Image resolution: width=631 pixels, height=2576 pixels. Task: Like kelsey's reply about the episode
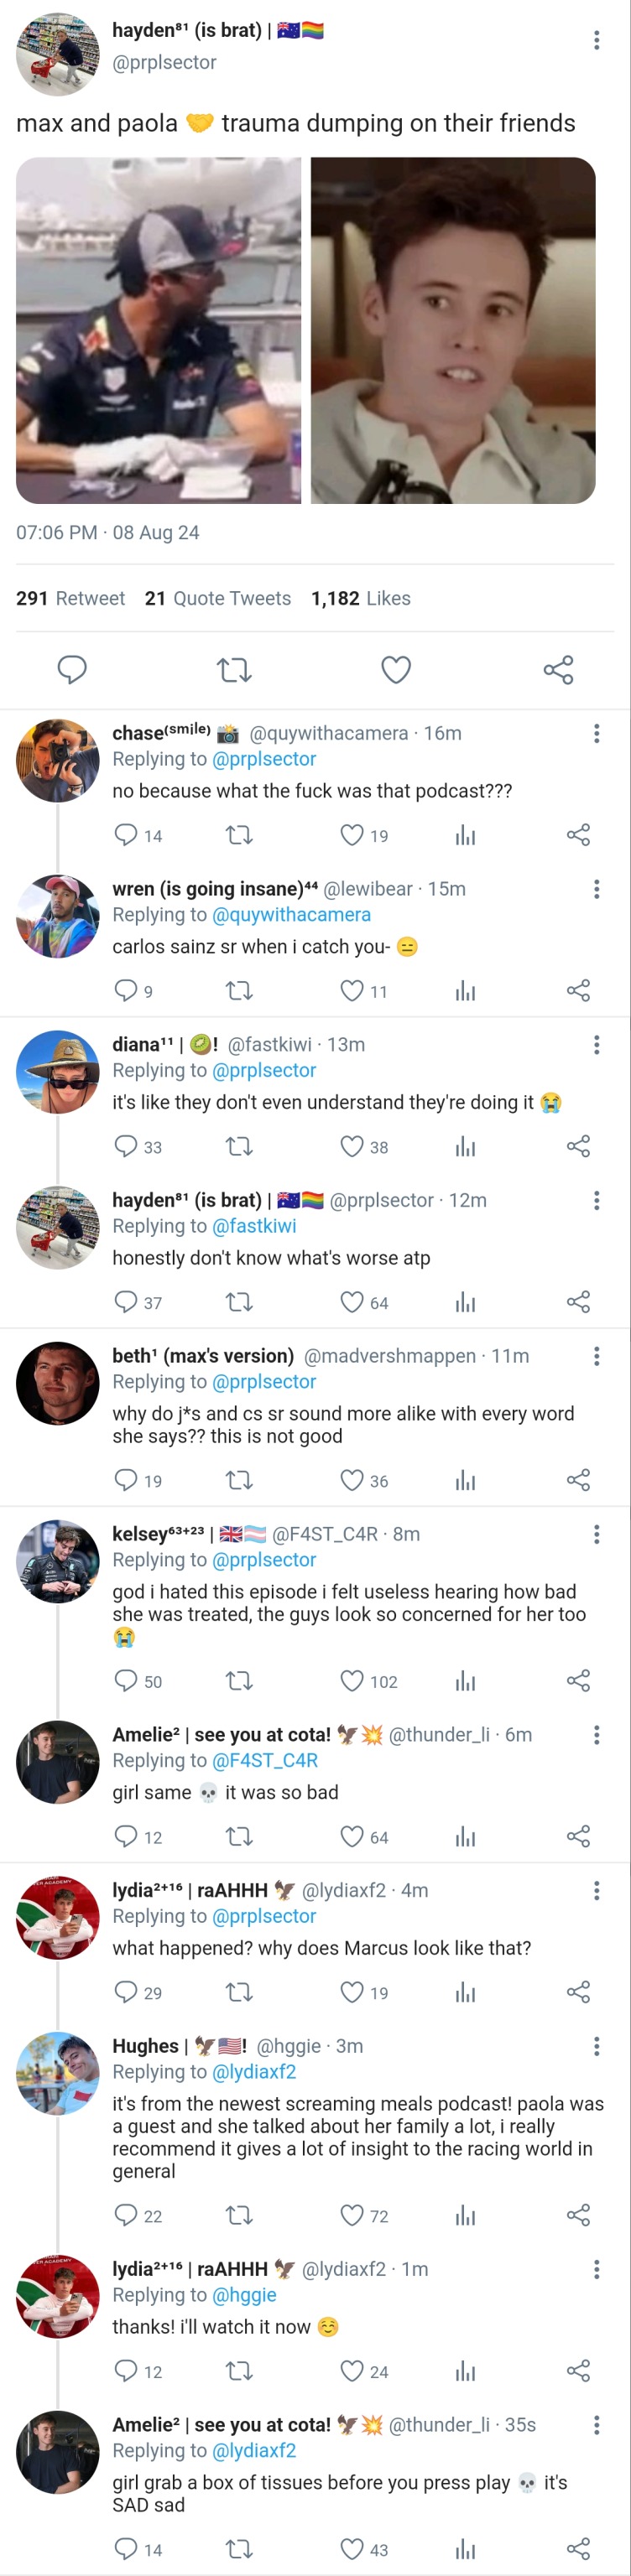352,1681
